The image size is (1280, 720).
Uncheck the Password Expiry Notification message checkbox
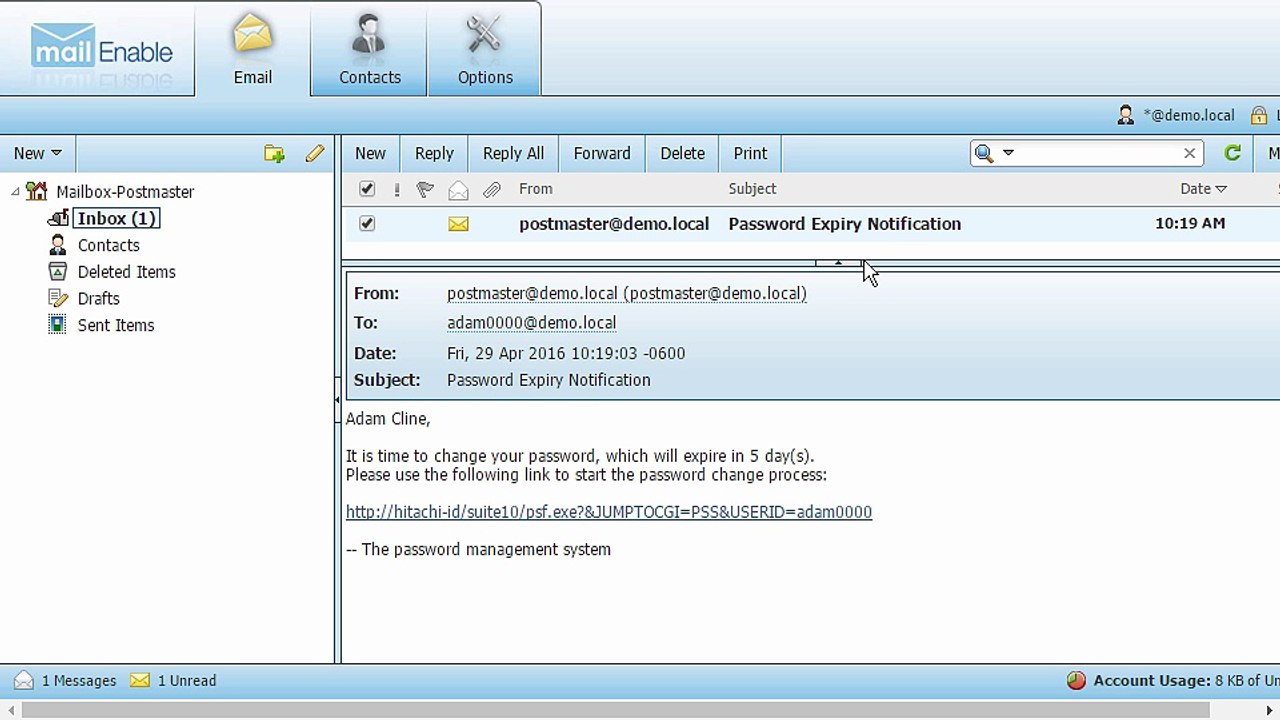[367, 224]
